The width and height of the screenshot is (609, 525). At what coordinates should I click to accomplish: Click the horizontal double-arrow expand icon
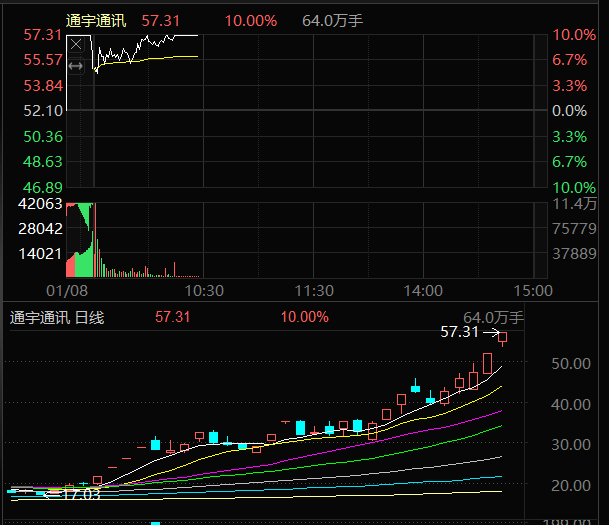coord(76,66)
